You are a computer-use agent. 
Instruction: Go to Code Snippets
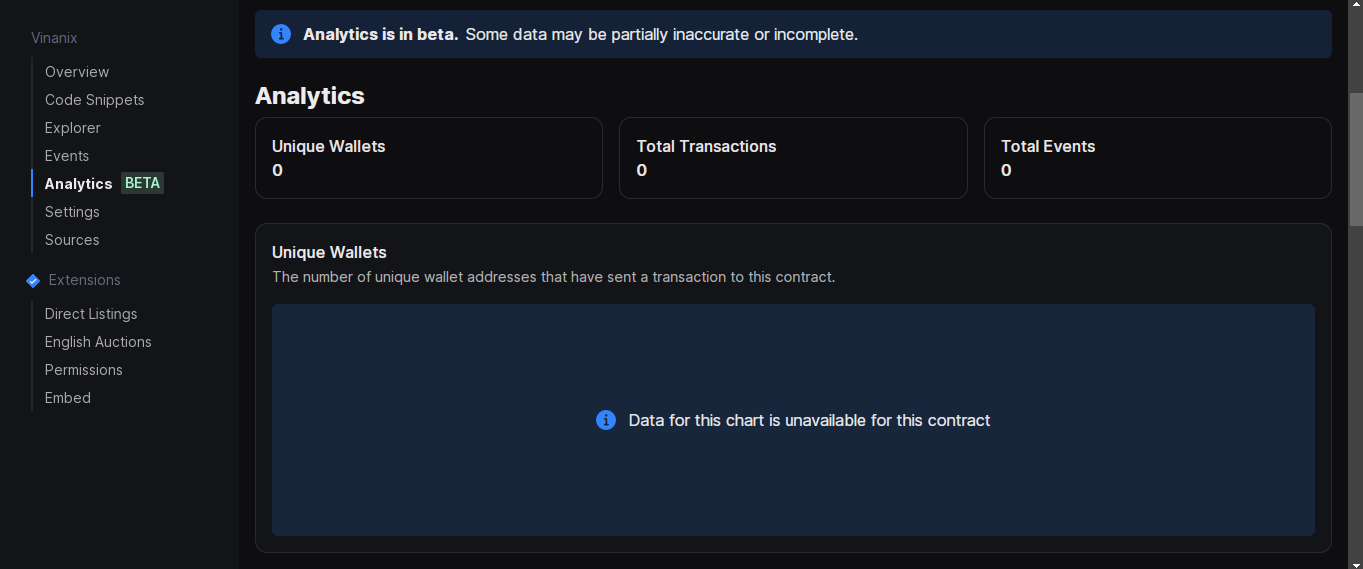click(95, 100)
